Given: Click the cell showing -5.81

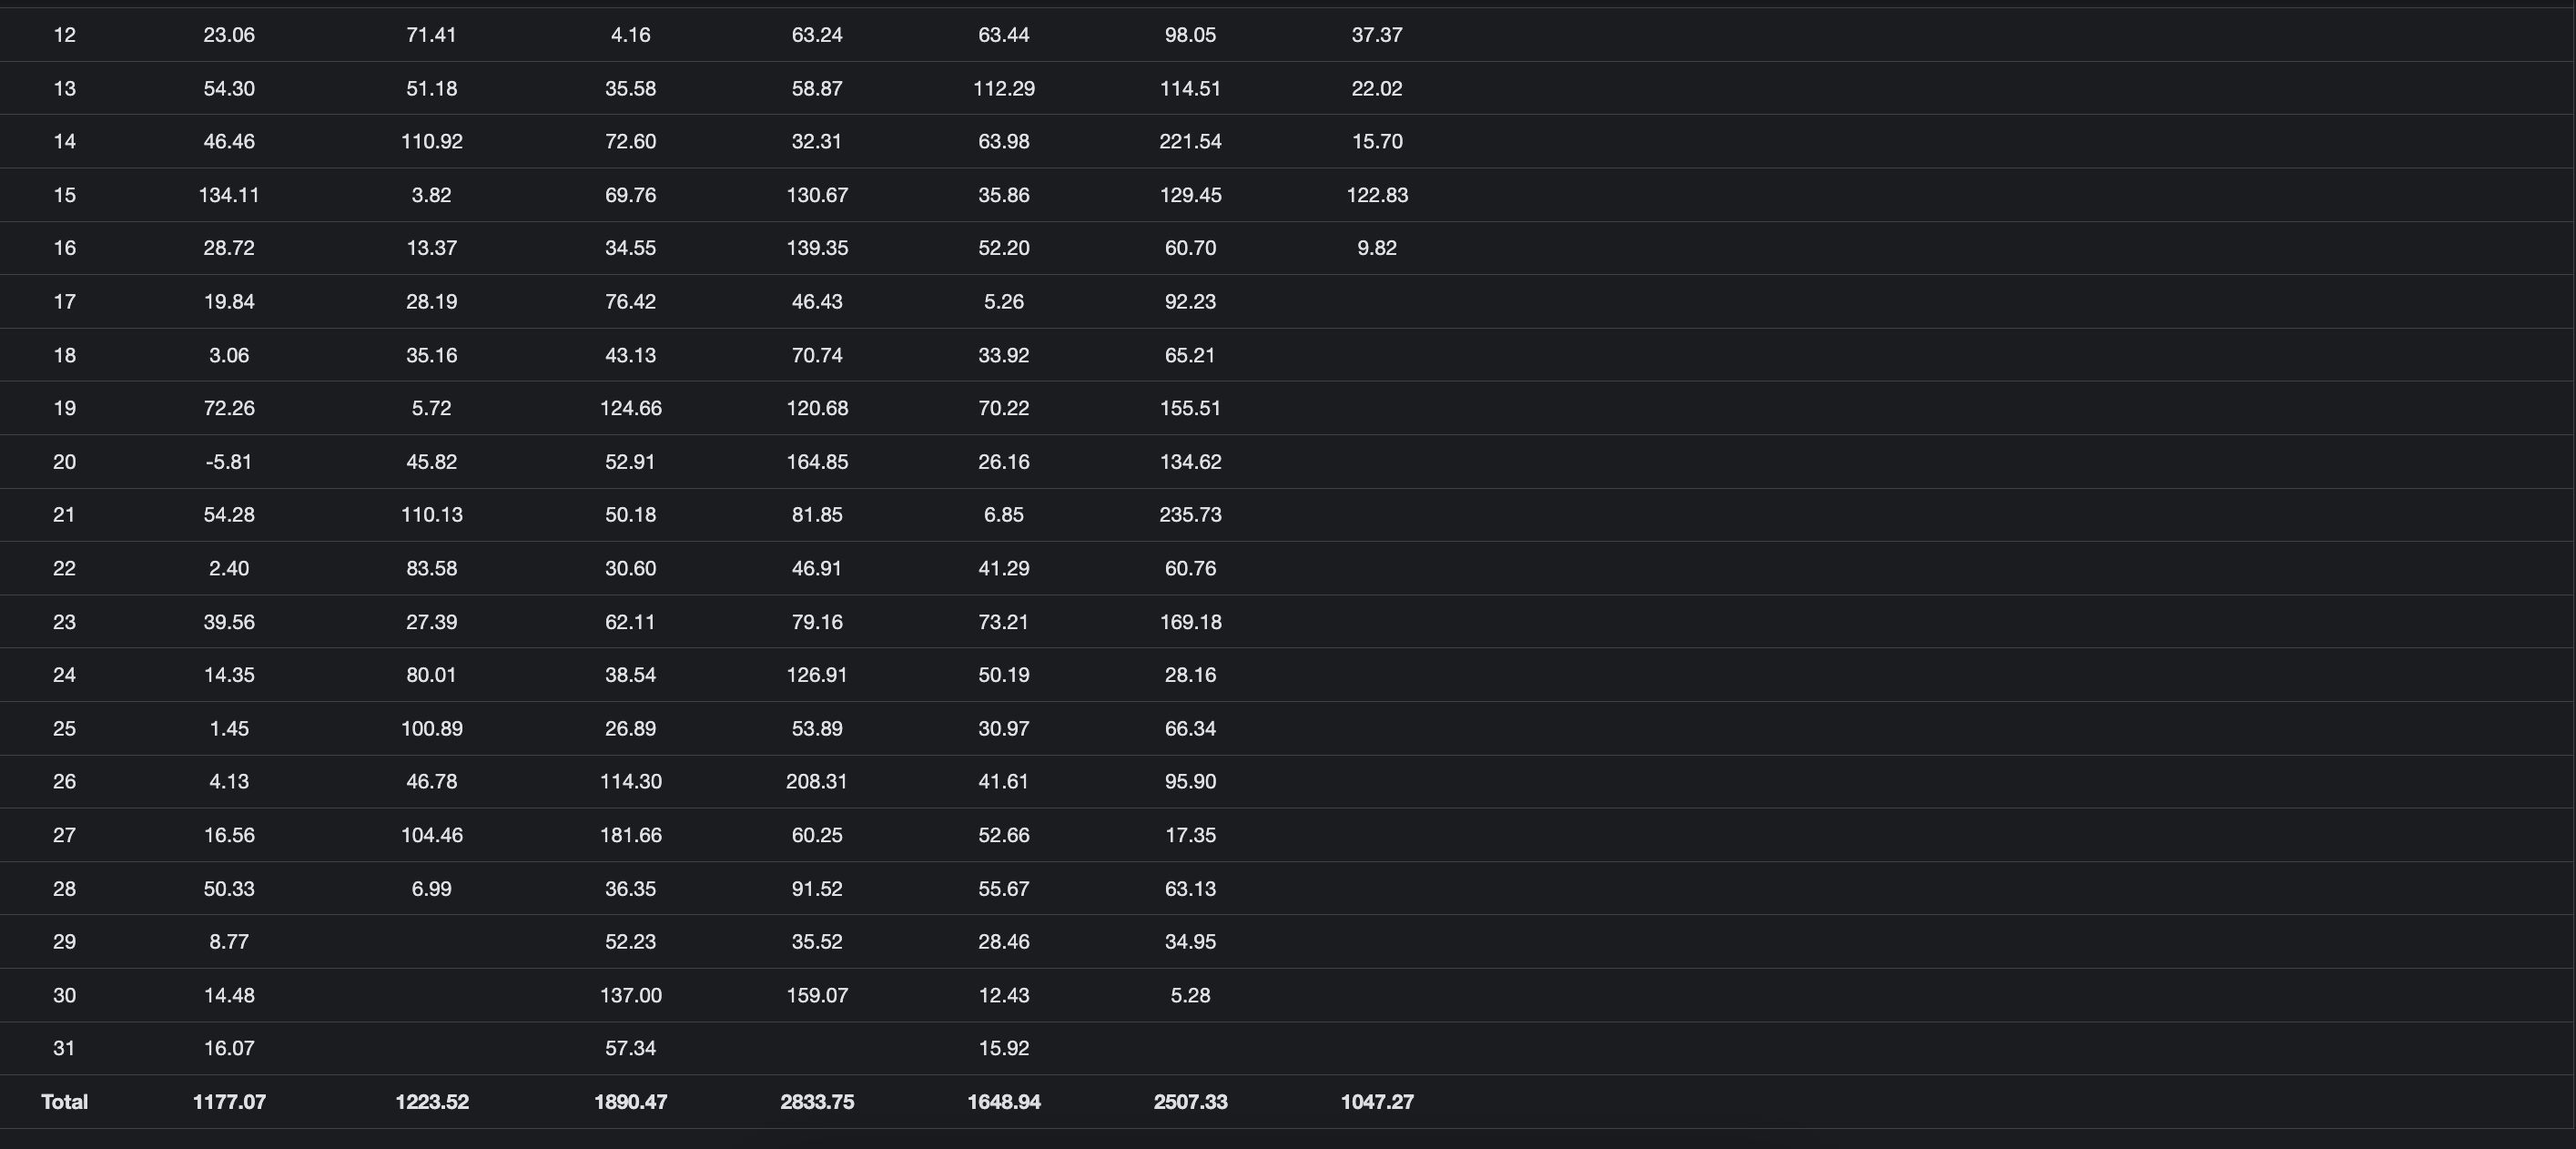Looking at the screenshot, I should pyautogui.click(x=229, y=462).
